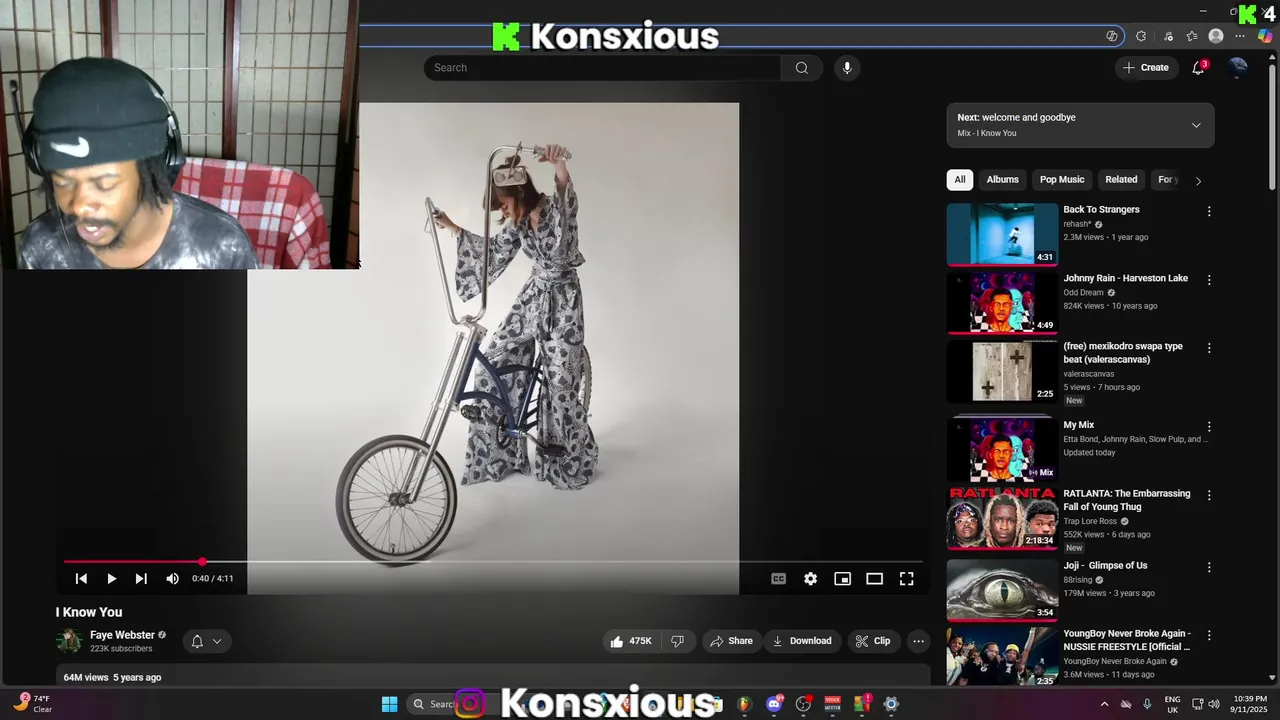Select the All filter chip

[960, 180]
